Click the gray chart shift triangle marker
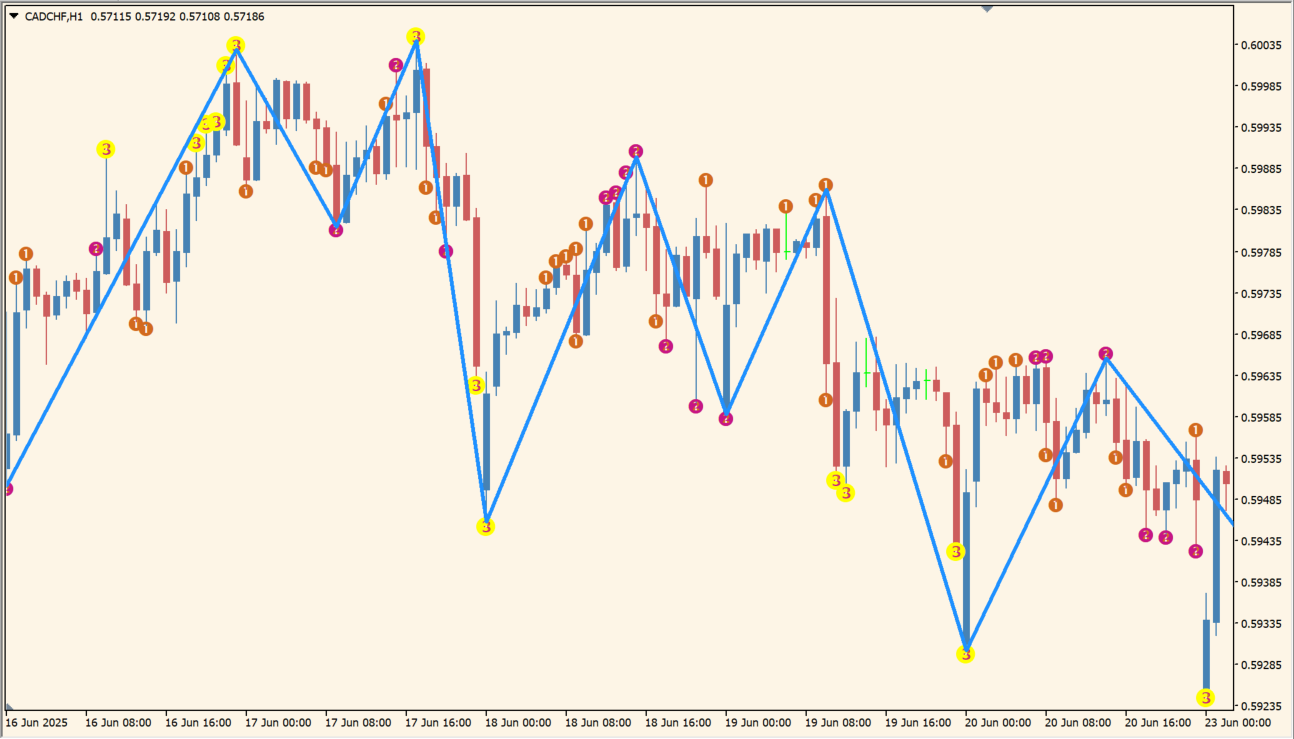Viewport: 1294px width, 739px height. pyautogui.click(x=987, y=8)
